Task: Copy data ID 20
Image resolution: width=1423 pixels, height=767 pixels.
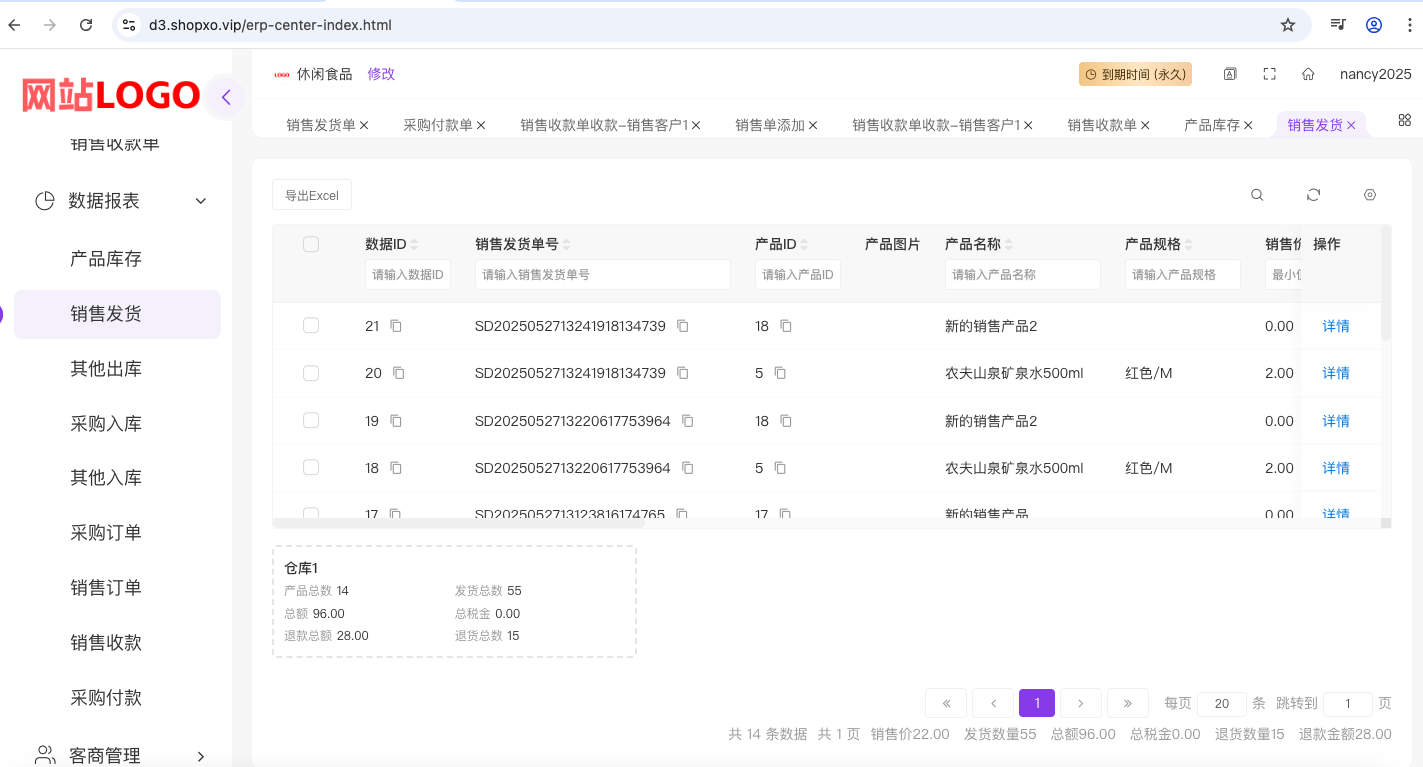Action: tap(399, 373)
